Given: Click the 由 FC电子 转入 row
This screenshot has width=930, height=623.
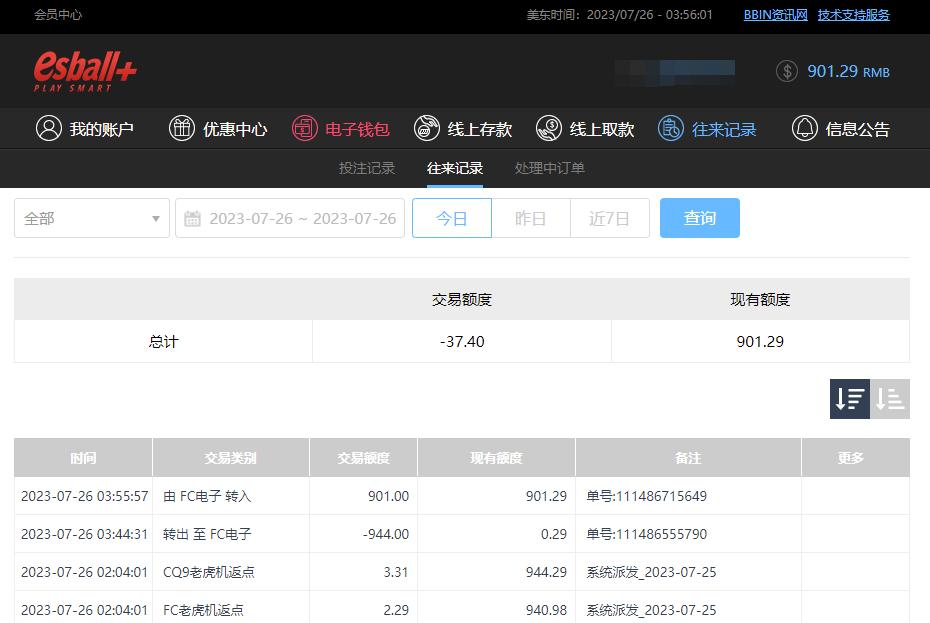Looking at the screenshot, I should 461,496.
